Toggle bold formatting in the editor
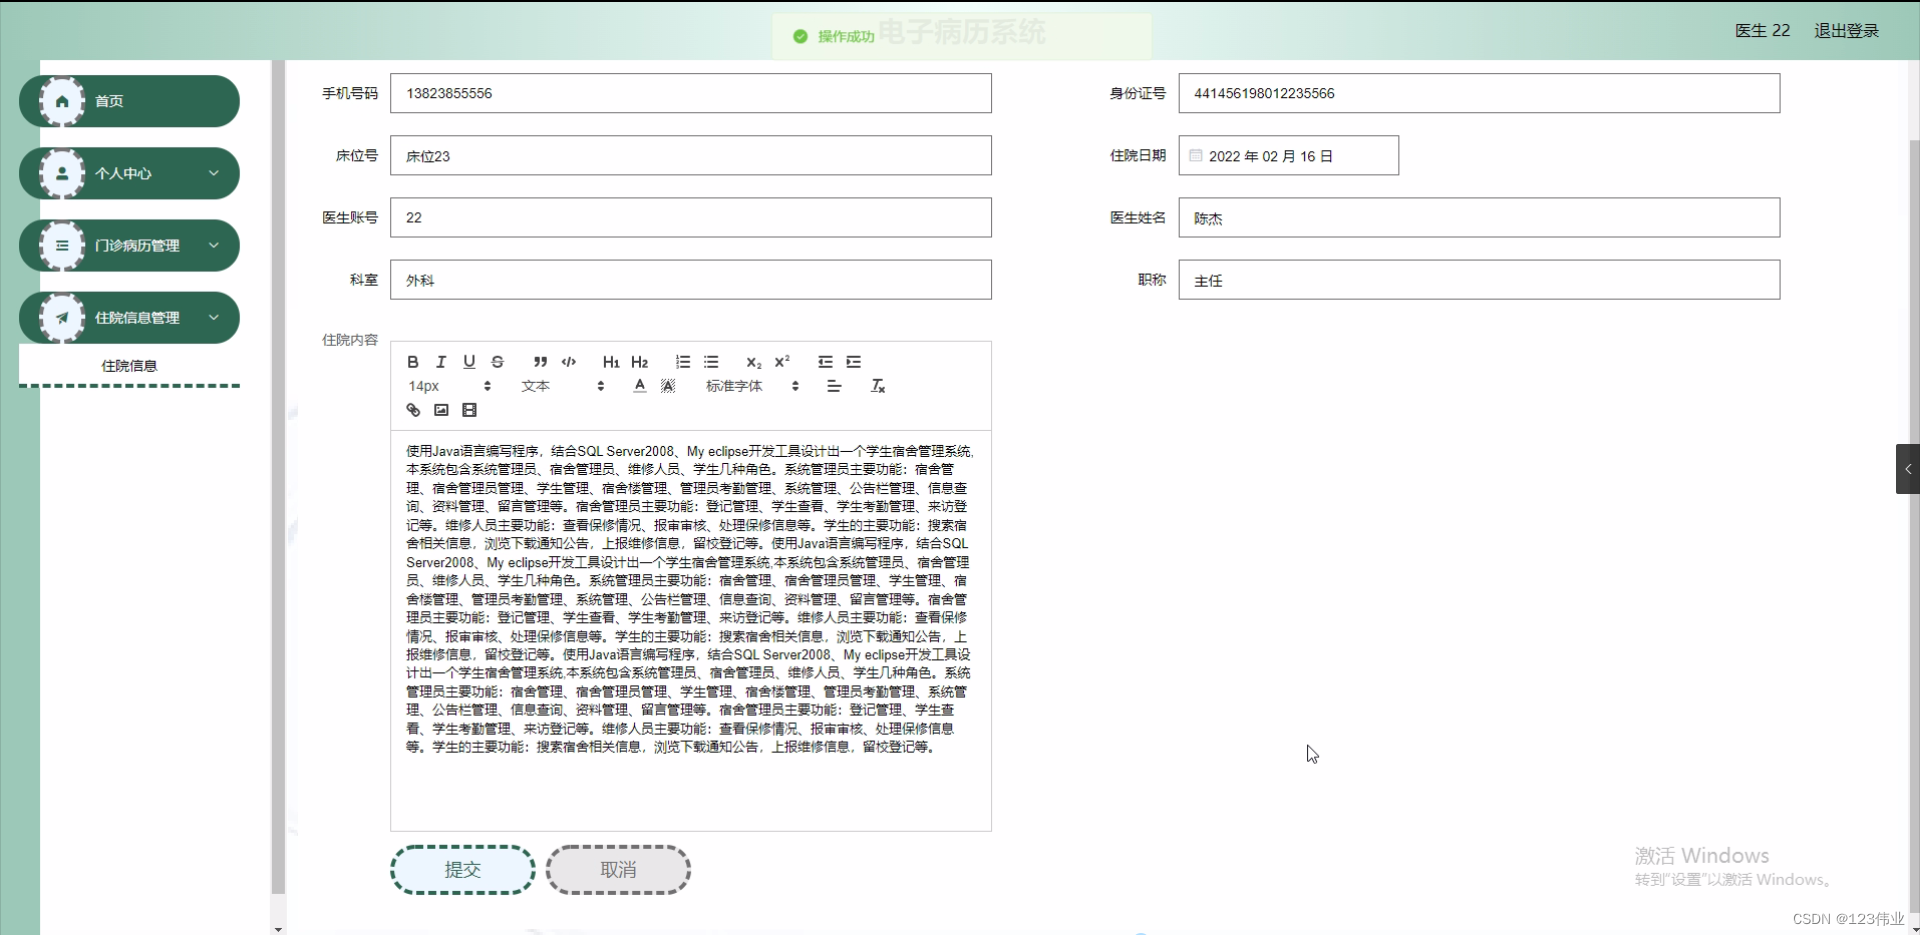The width and height of the screenshot is (1920, 935). click(x=413, y=362)
